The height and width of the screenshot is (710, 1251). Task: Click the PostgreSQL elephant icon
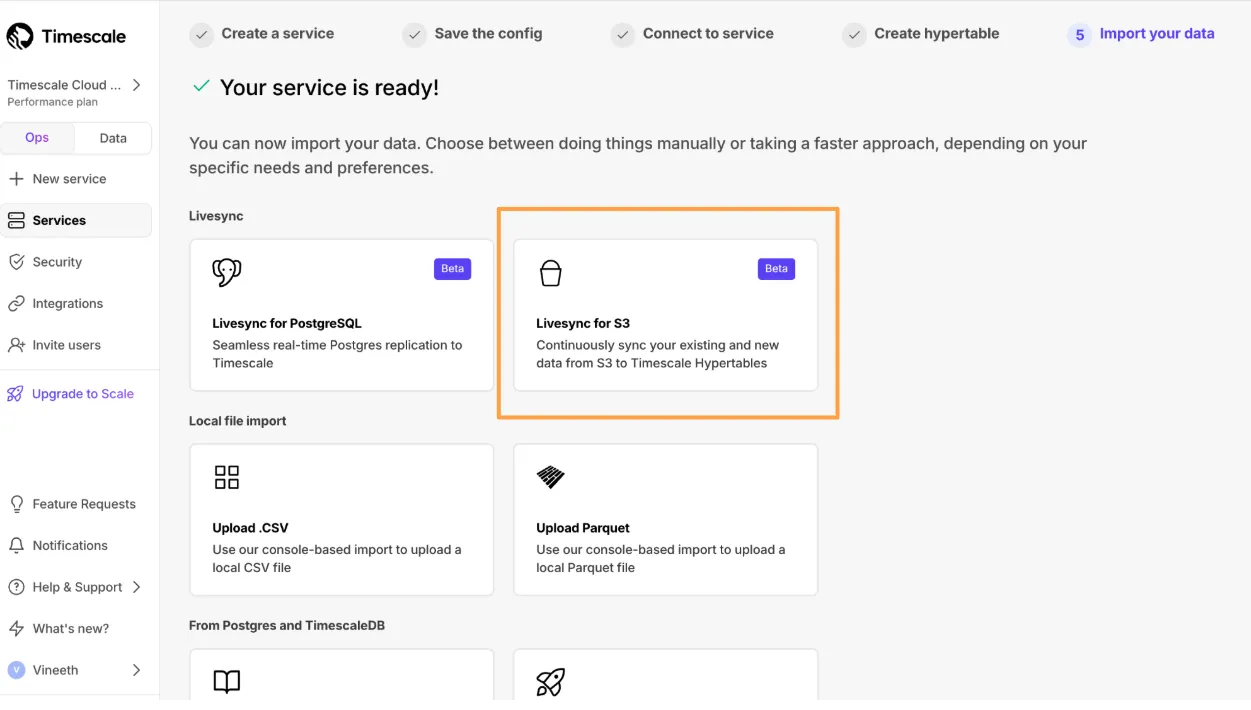(x=227, y=272)
